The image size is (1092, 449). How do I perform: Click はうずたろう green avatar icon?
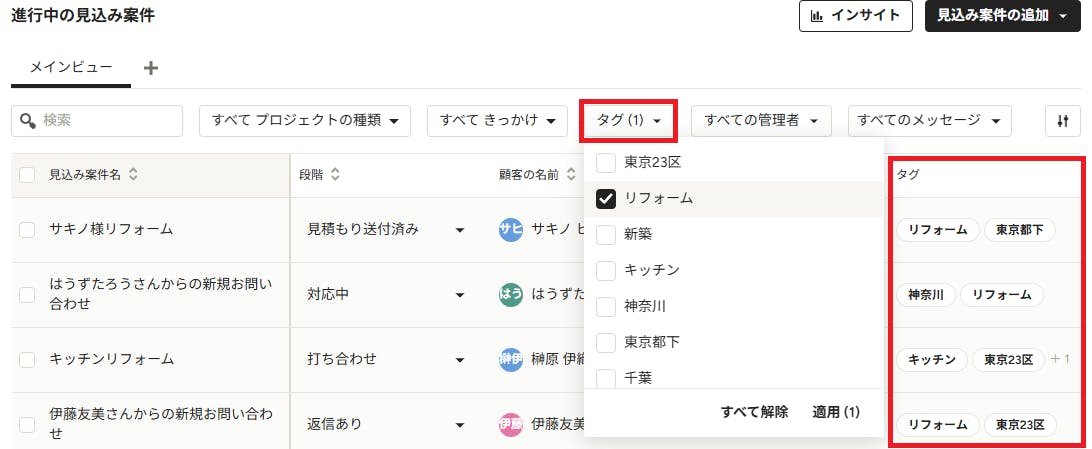point(510,294)
